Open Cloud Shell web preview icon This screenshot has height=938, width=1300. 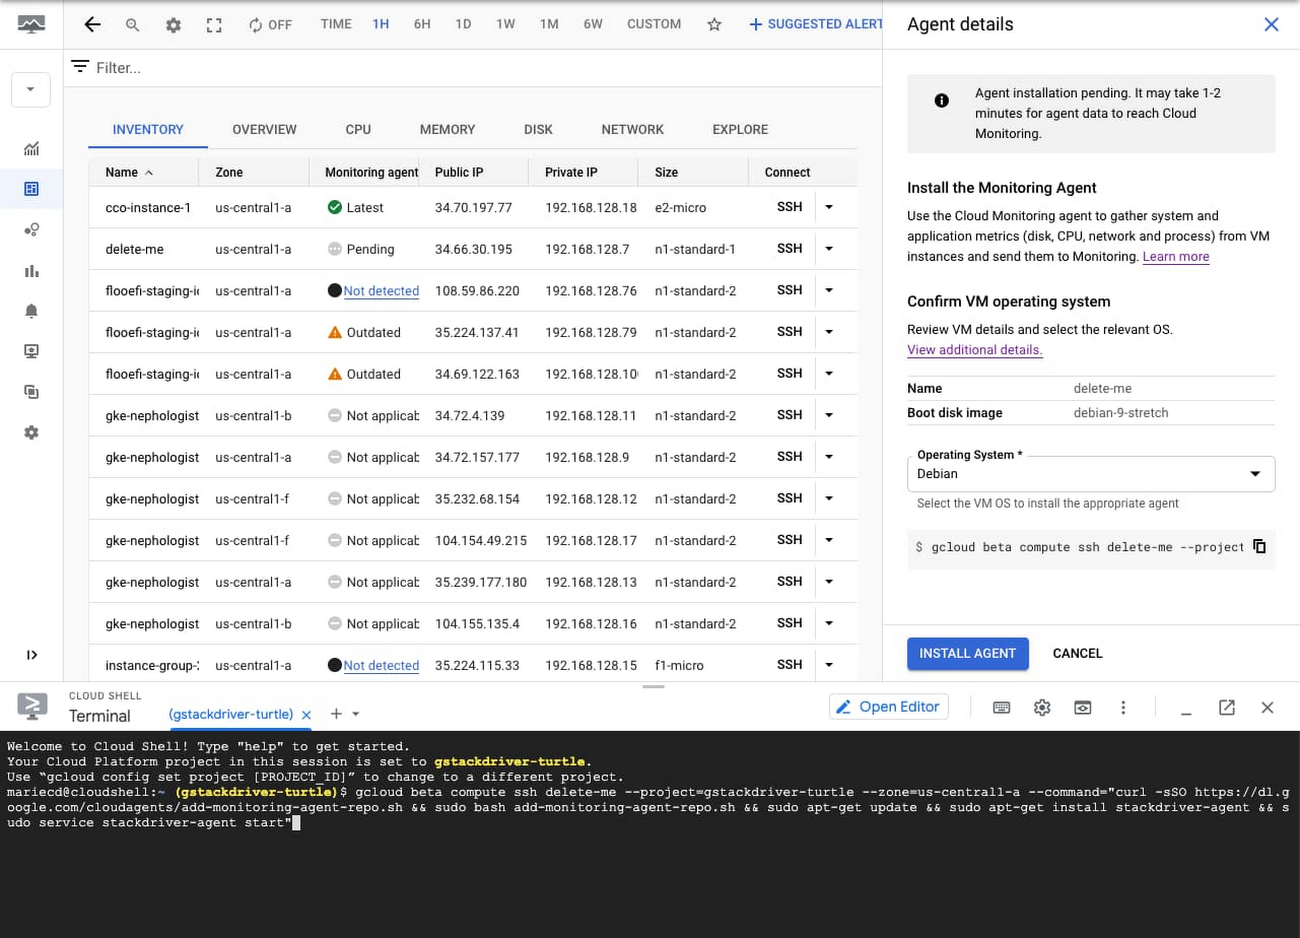point(1083,707)
